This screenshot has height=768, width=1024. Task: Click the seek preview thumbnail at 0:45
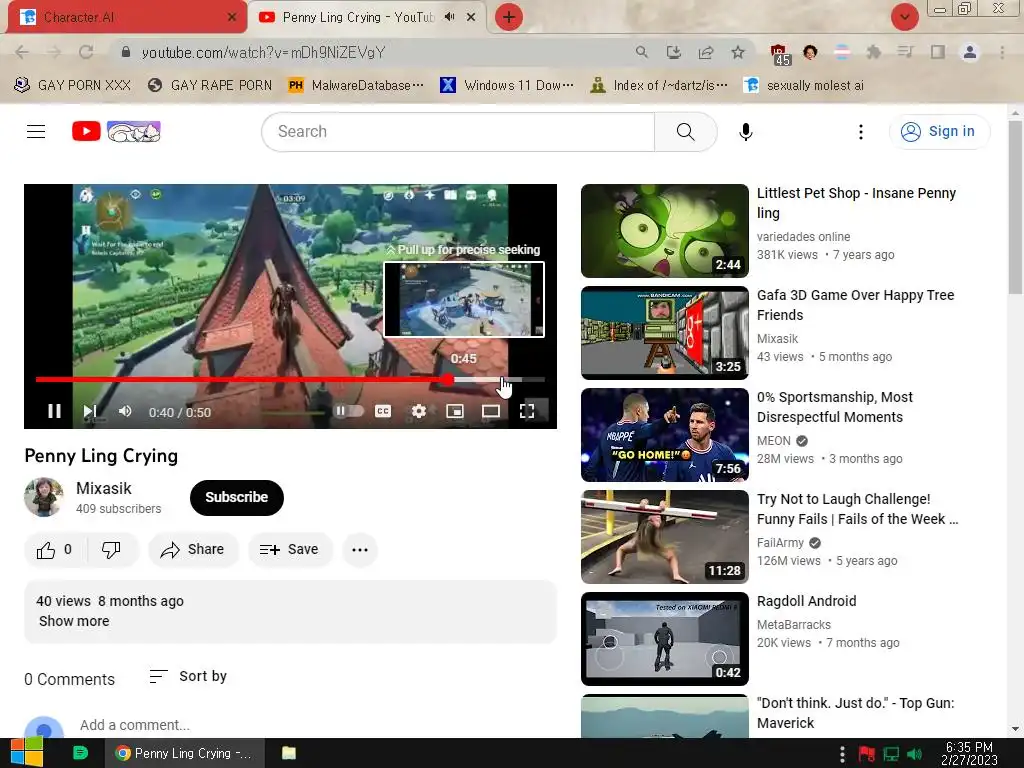click(x=464, y=300)
